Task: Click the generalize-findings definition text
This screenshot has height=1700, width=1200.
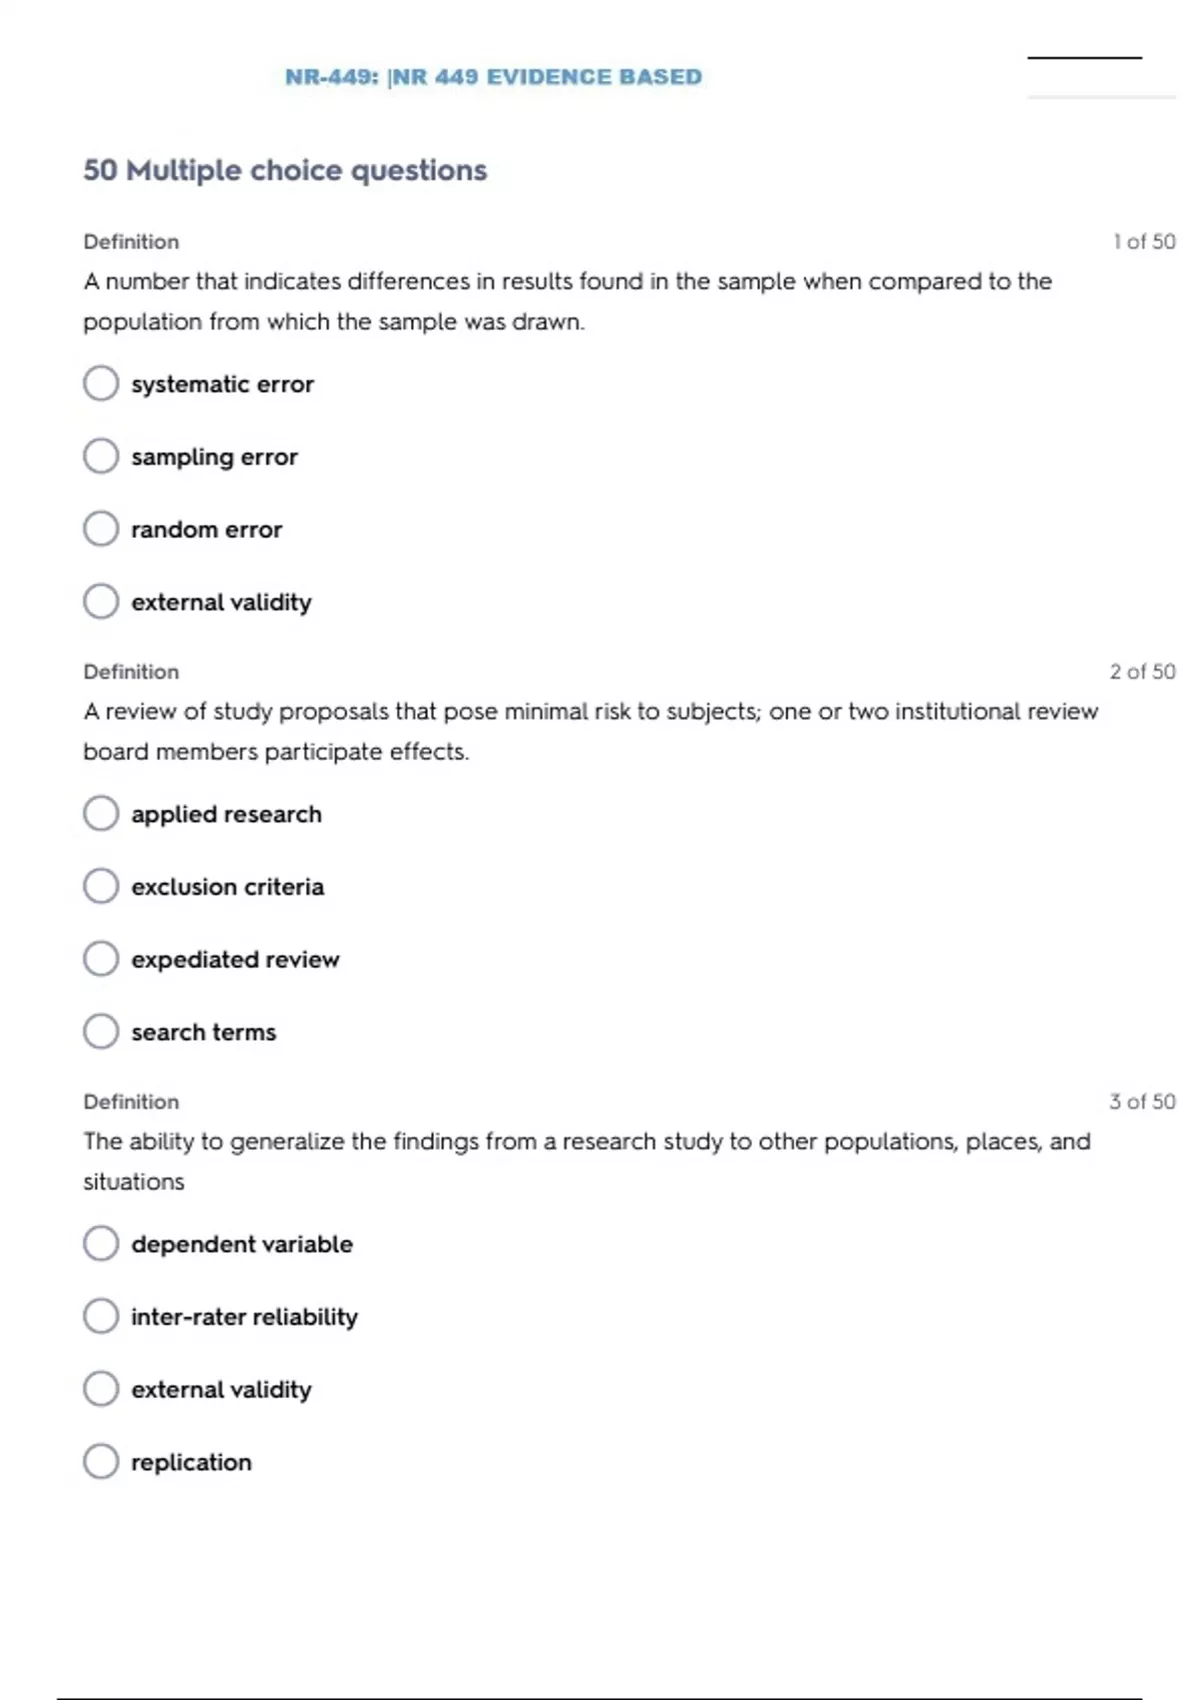Action: (x=586, y=1161)
